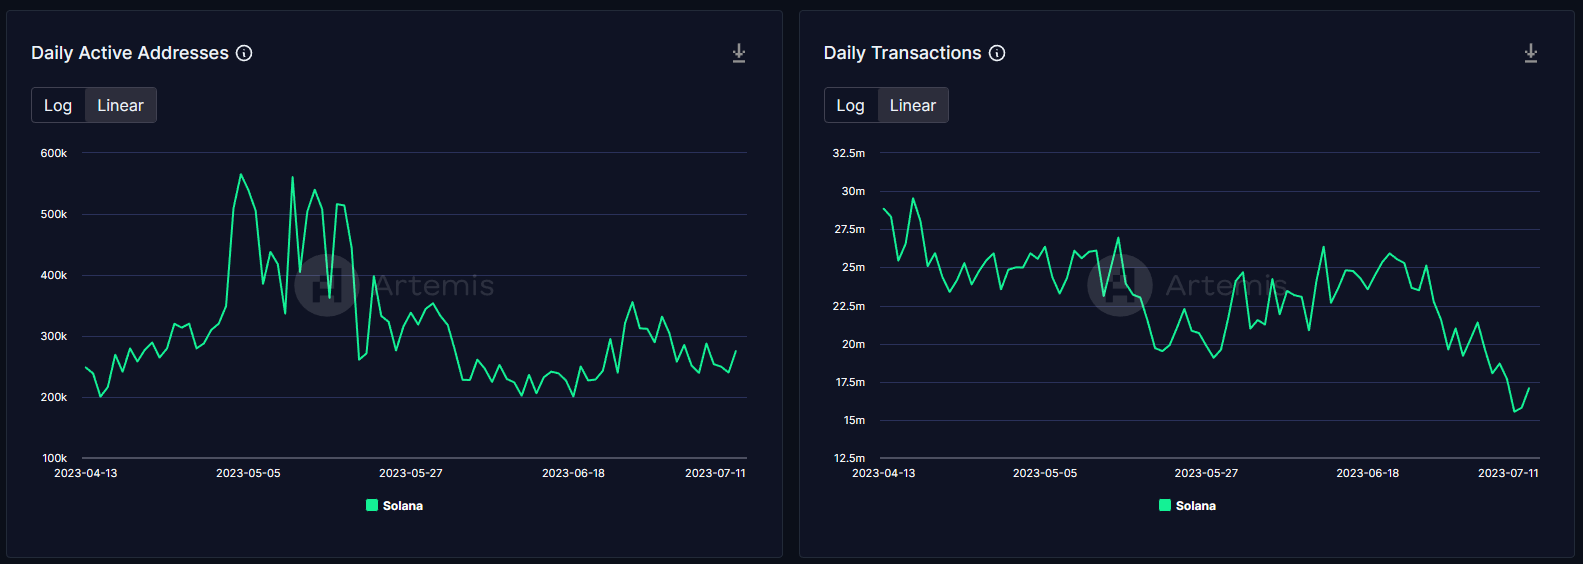Click the Daily Transactions title
Viewport: 1583px width, 564px height.
902,53
